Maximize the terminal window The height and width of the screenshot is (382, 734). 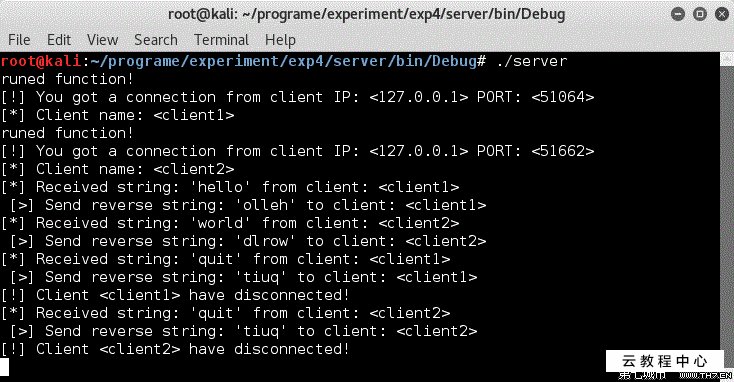pos(700,14)
